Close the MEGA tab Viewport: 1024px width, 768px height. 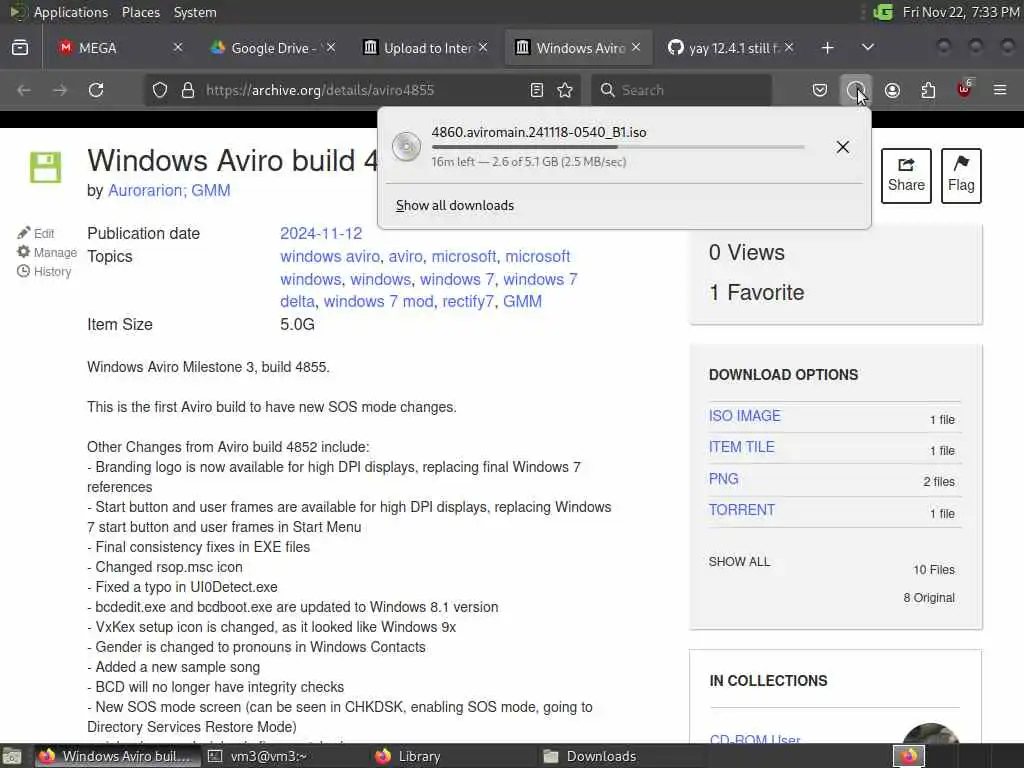click(x=178, y=48)
